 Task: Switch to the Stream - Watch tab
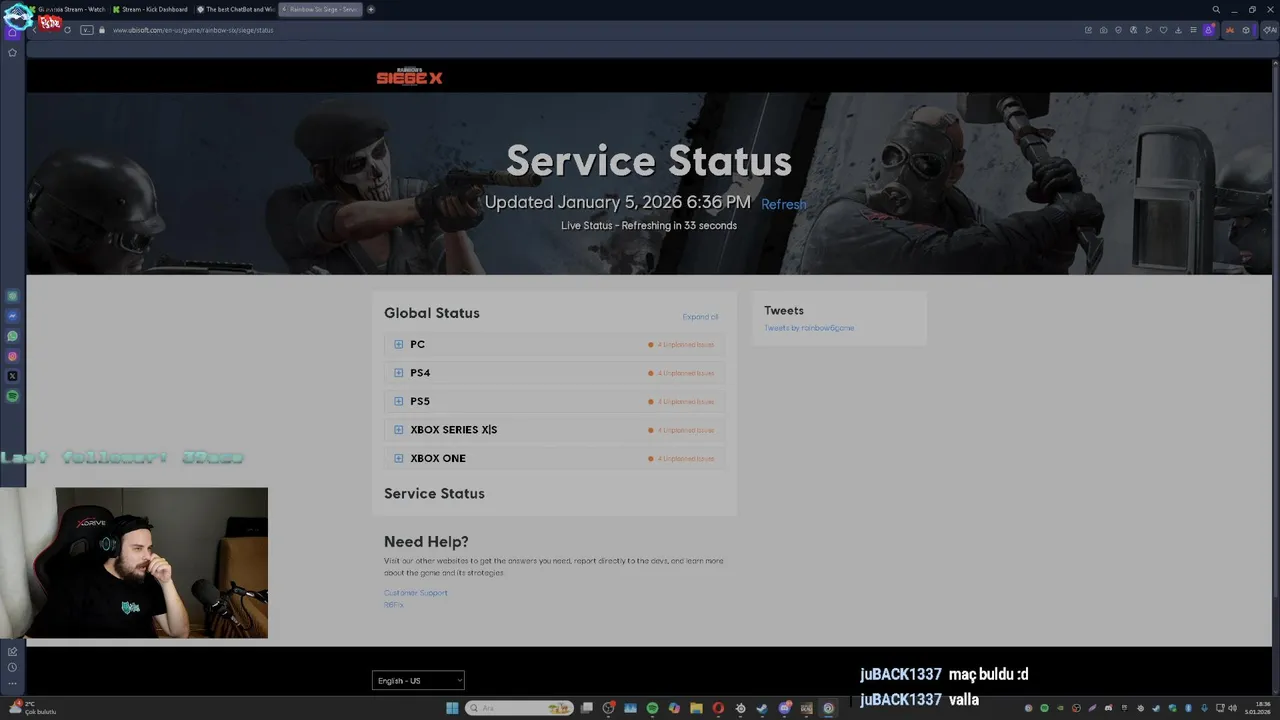coord(70,9)
